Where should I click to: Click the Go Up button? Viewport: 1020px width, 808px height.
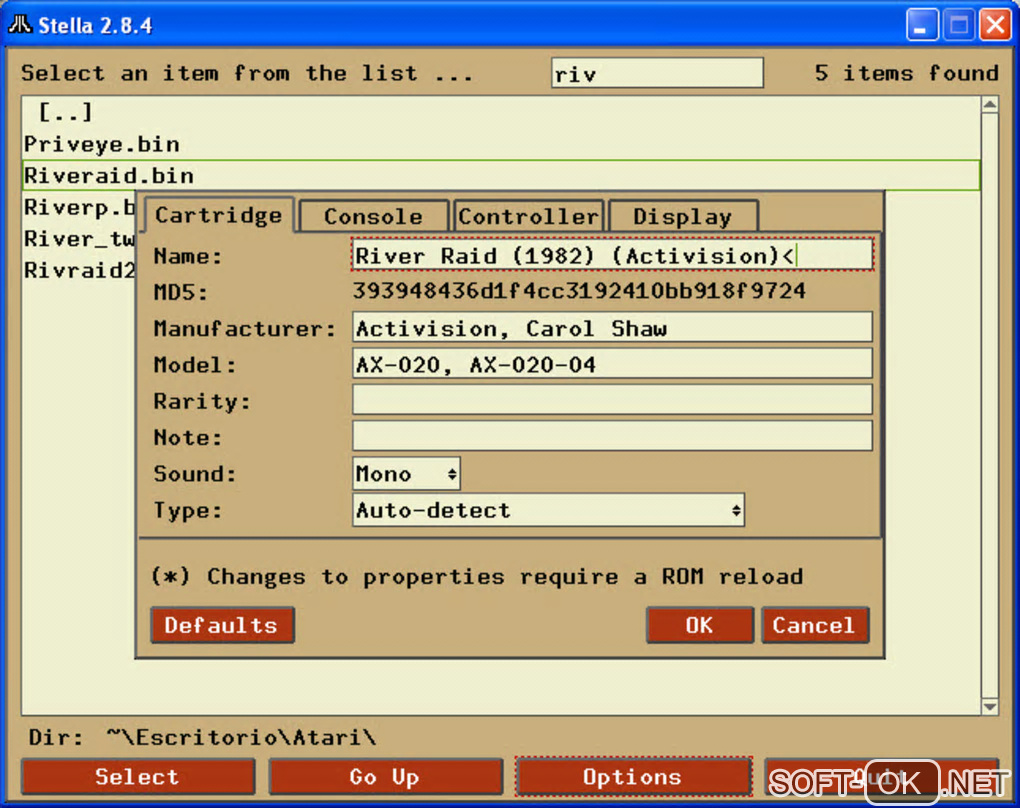point(386,777)
